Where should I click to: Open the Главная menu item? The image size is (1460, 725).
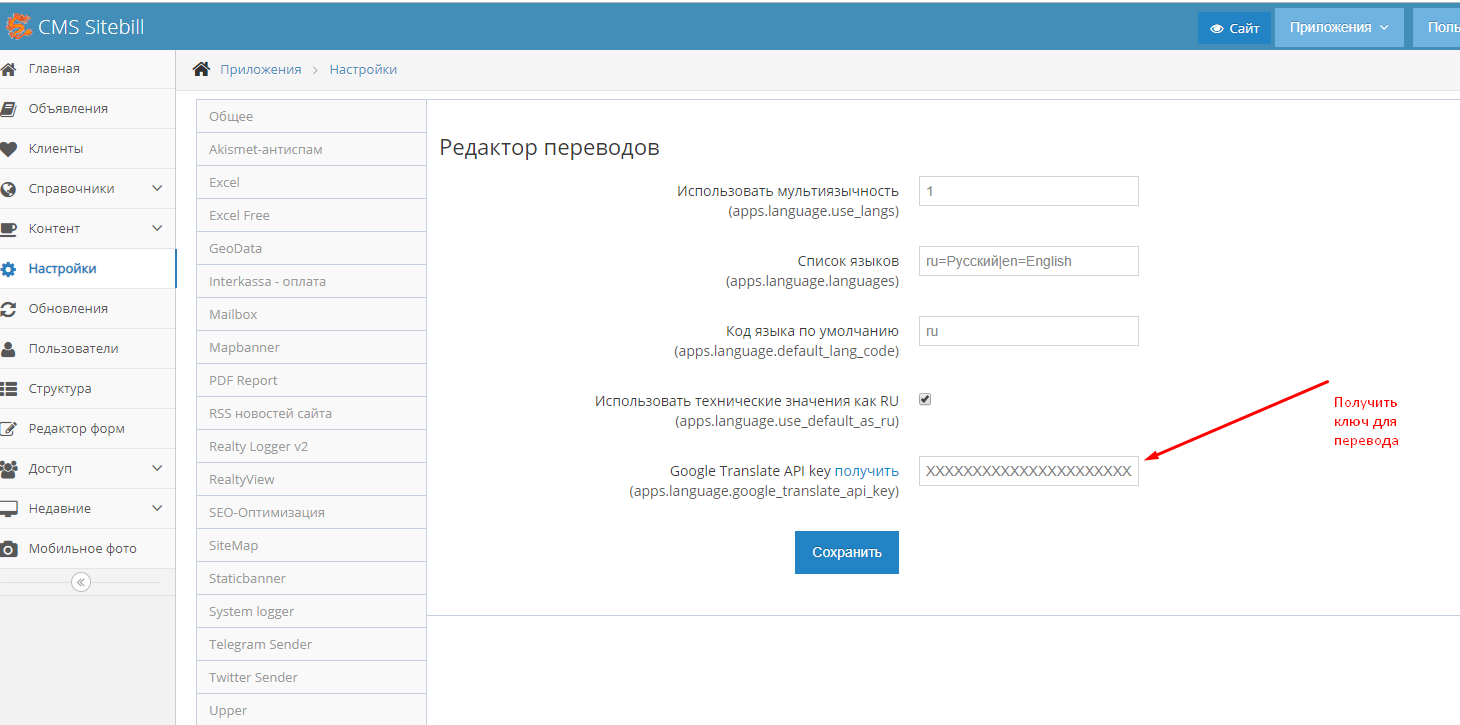point(87,69)
